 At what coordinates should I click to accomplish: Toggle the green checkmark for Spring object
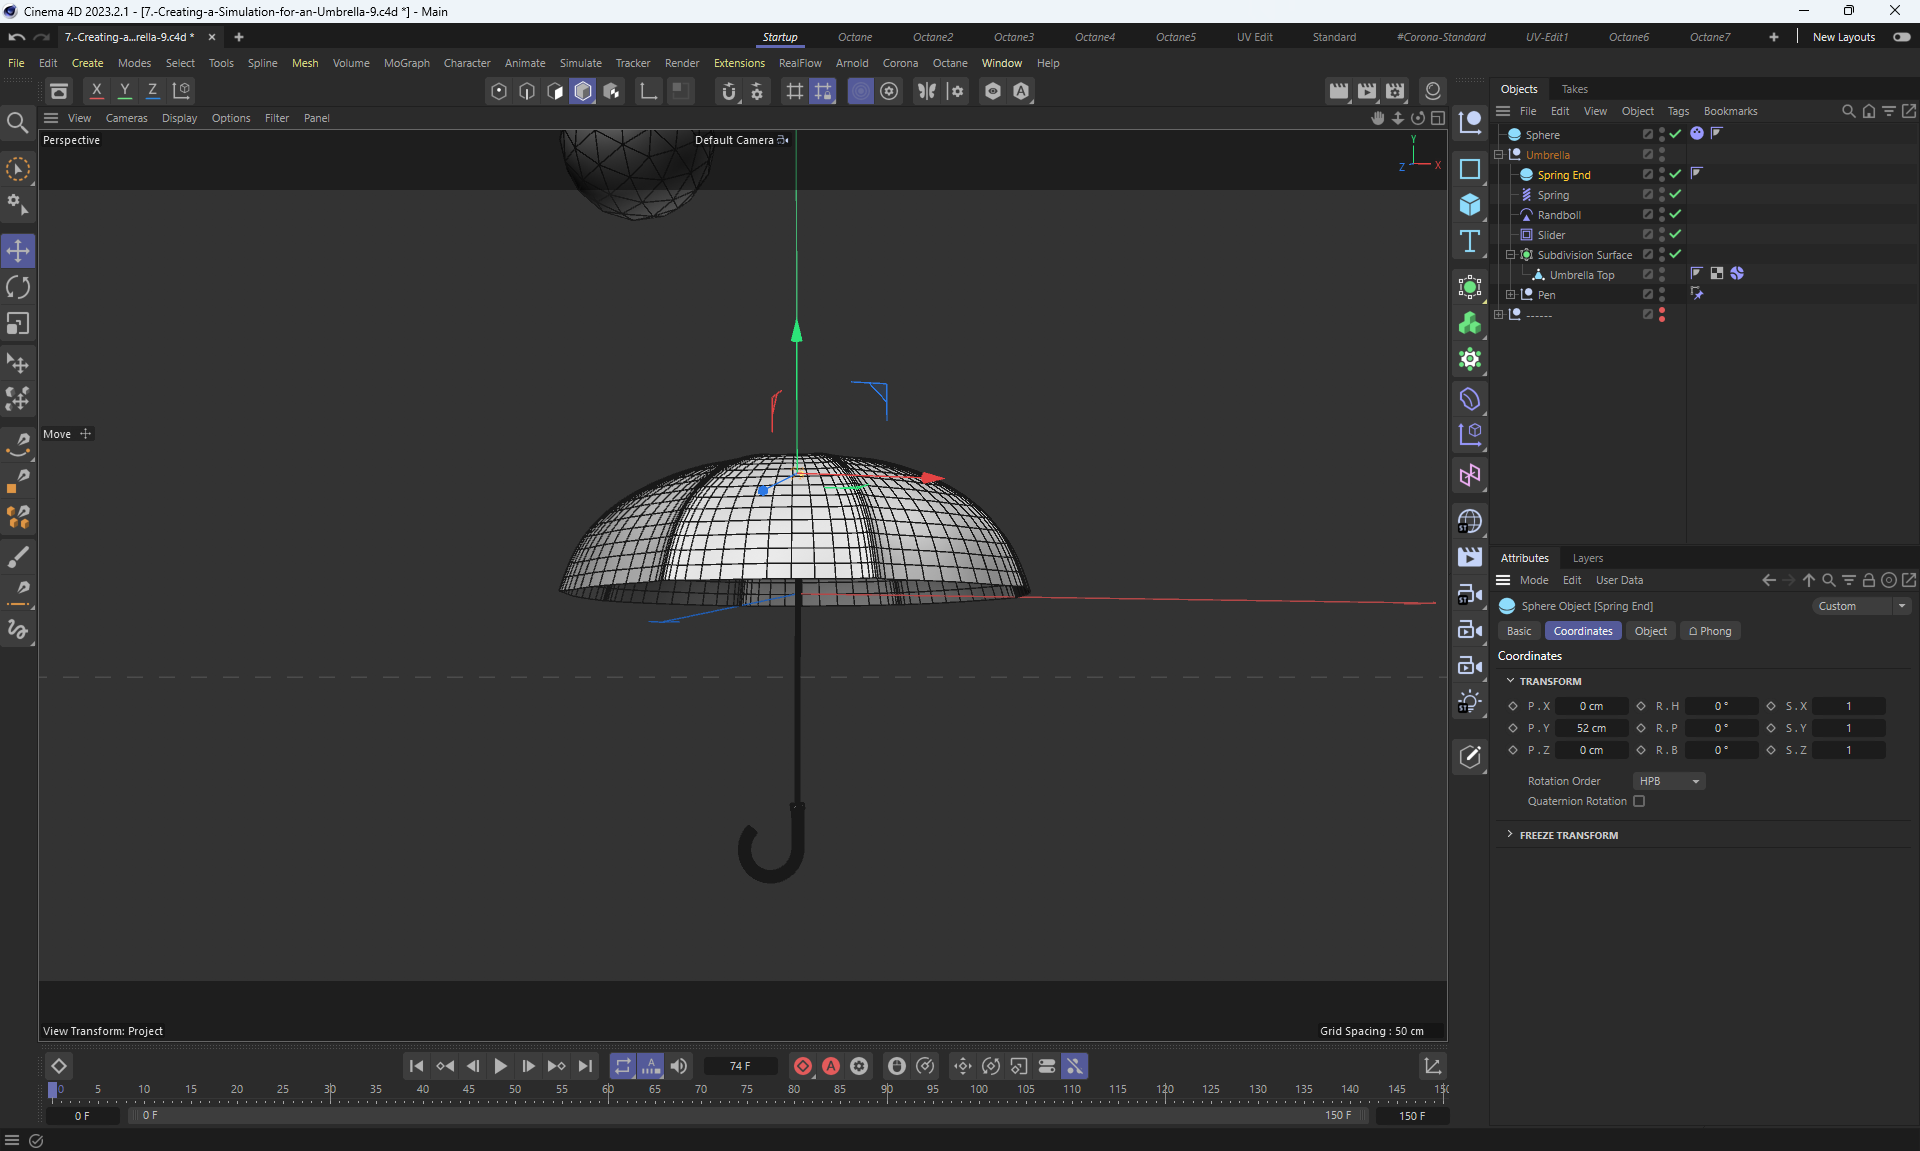click(1675, 194)
